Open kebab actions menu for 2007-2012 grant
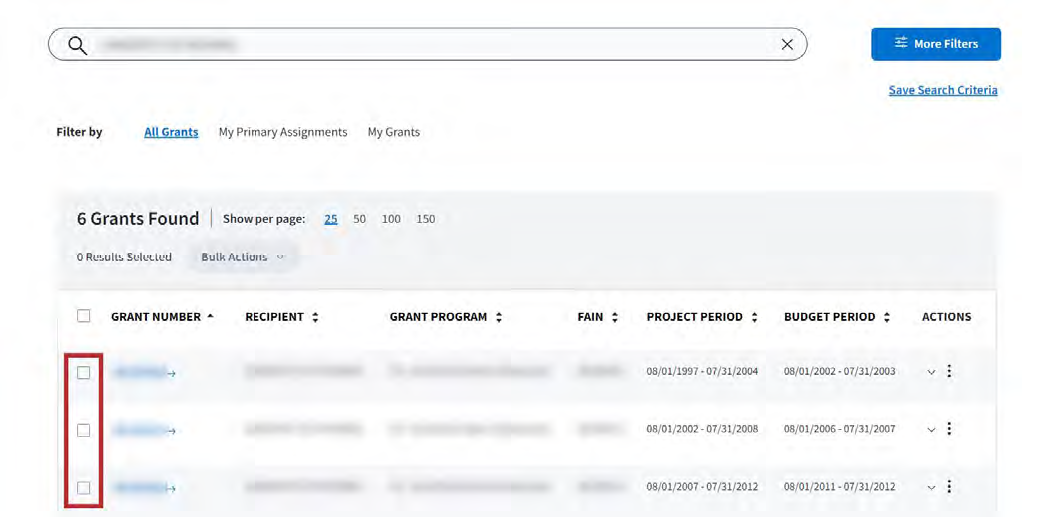The height and width of the screenshot is (517, 1050). [949, 487]
